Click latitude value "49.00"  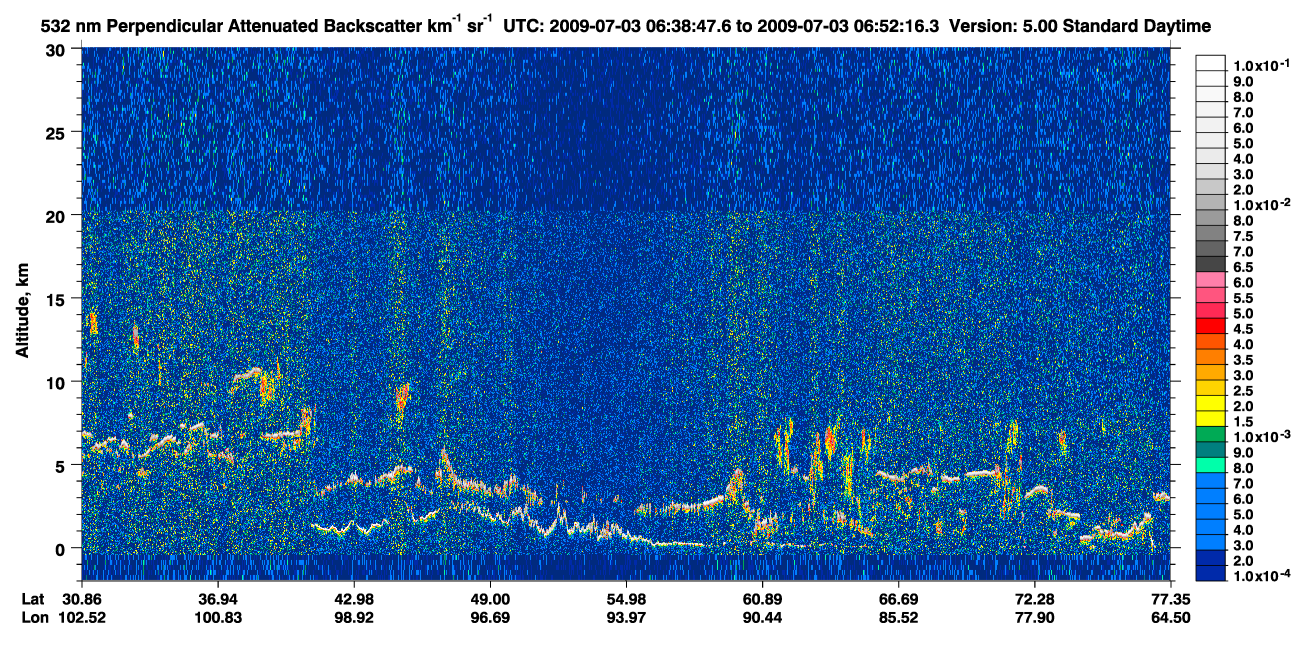click(490, 599)
